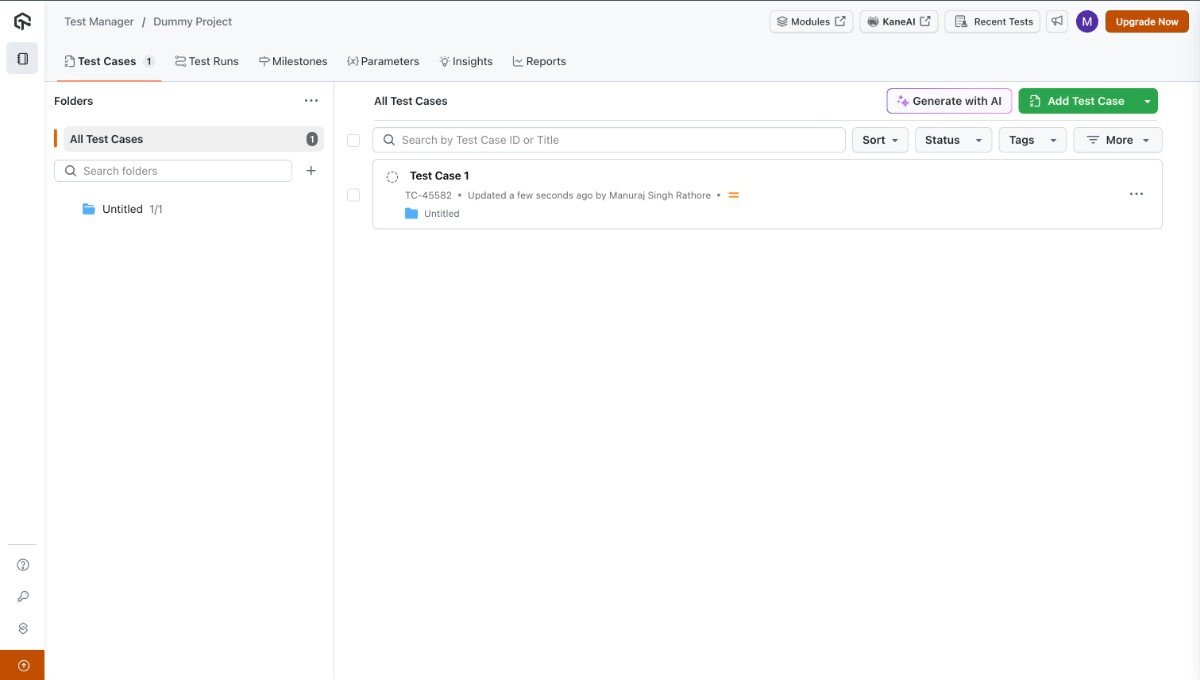Screen dimensions: 1200x680
Task: Click the plus icon to add folder
Action: coord(311,171)
